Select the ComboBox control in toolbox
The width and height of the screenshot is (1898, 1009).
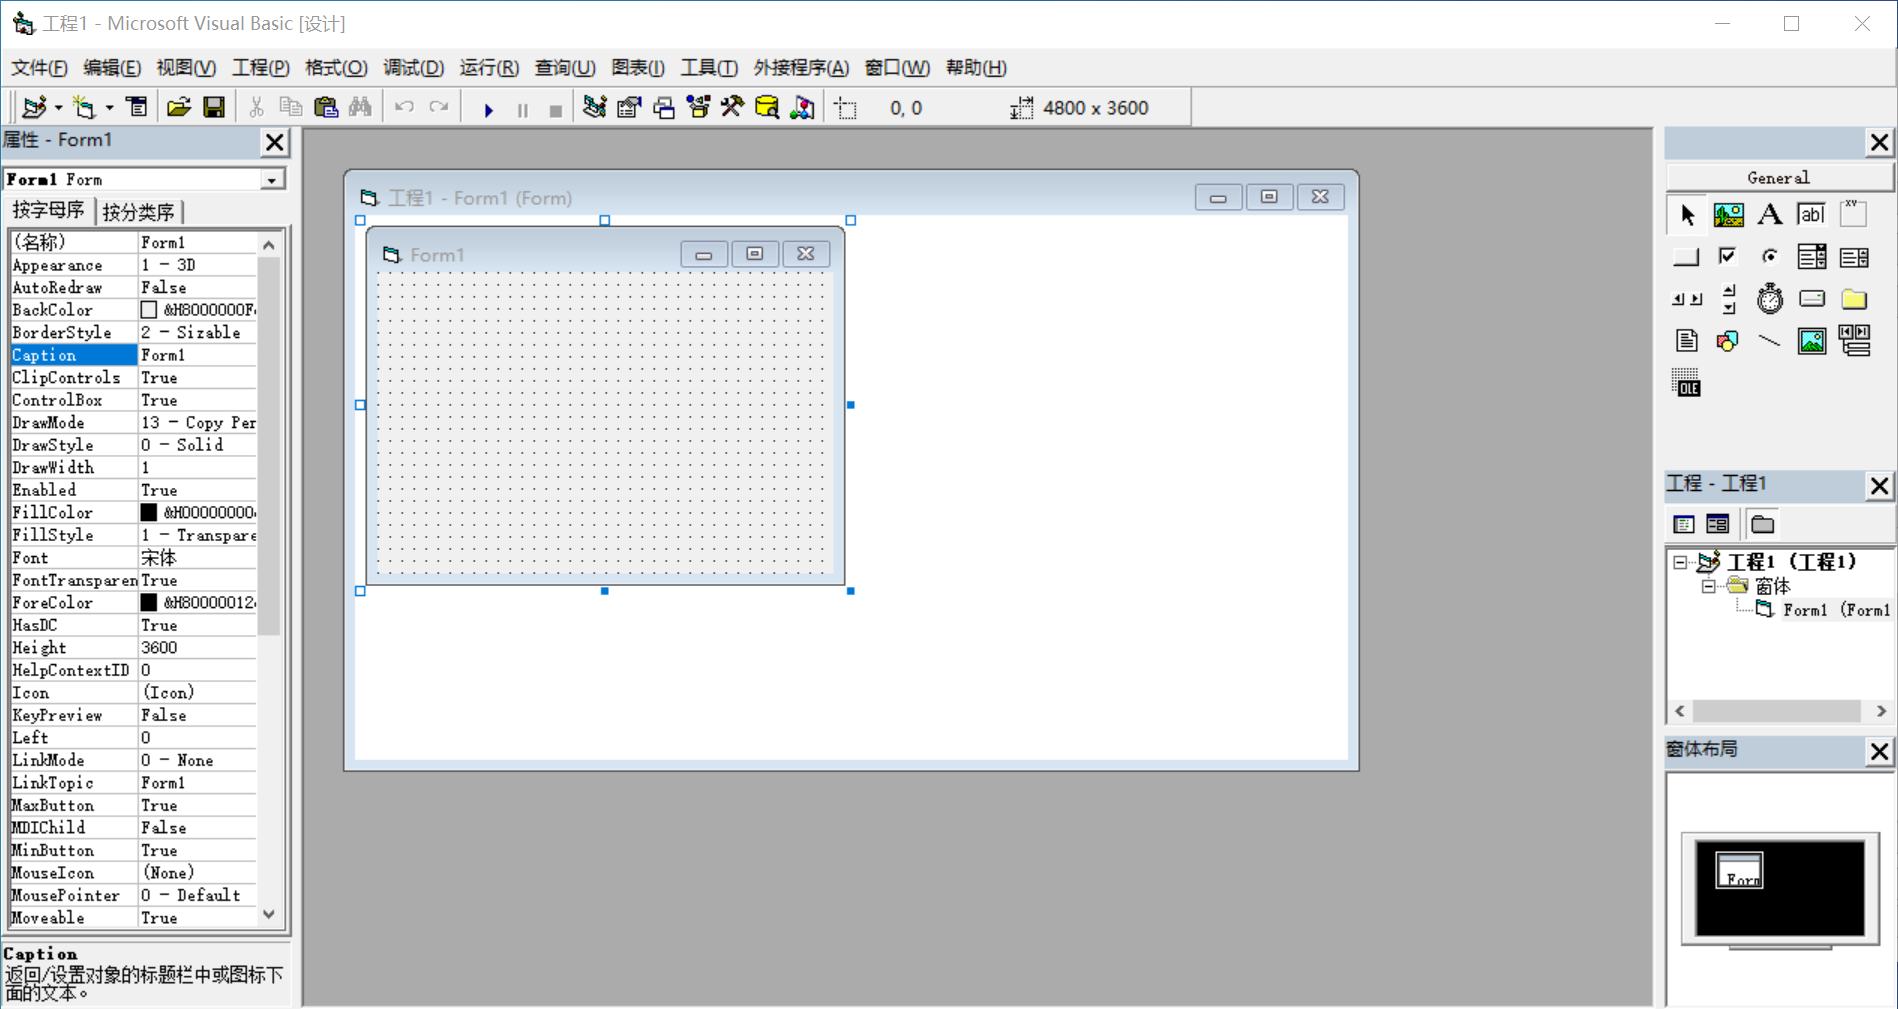click(x=1811, y=257)
